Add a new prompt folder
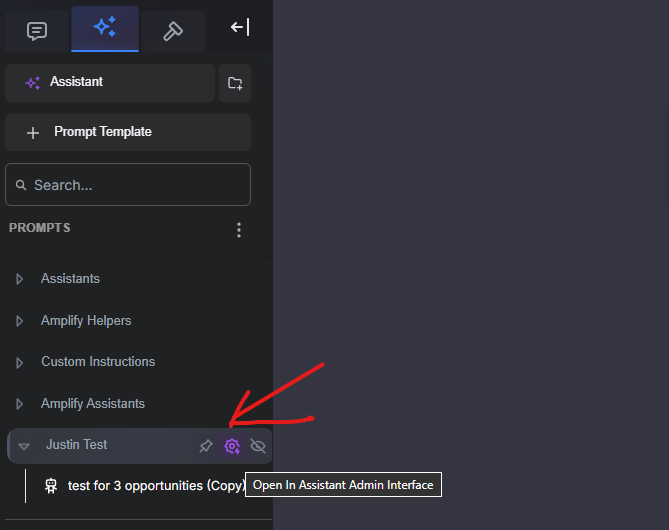The height and width of the screenshot is (530, 669). click(235, 83)
